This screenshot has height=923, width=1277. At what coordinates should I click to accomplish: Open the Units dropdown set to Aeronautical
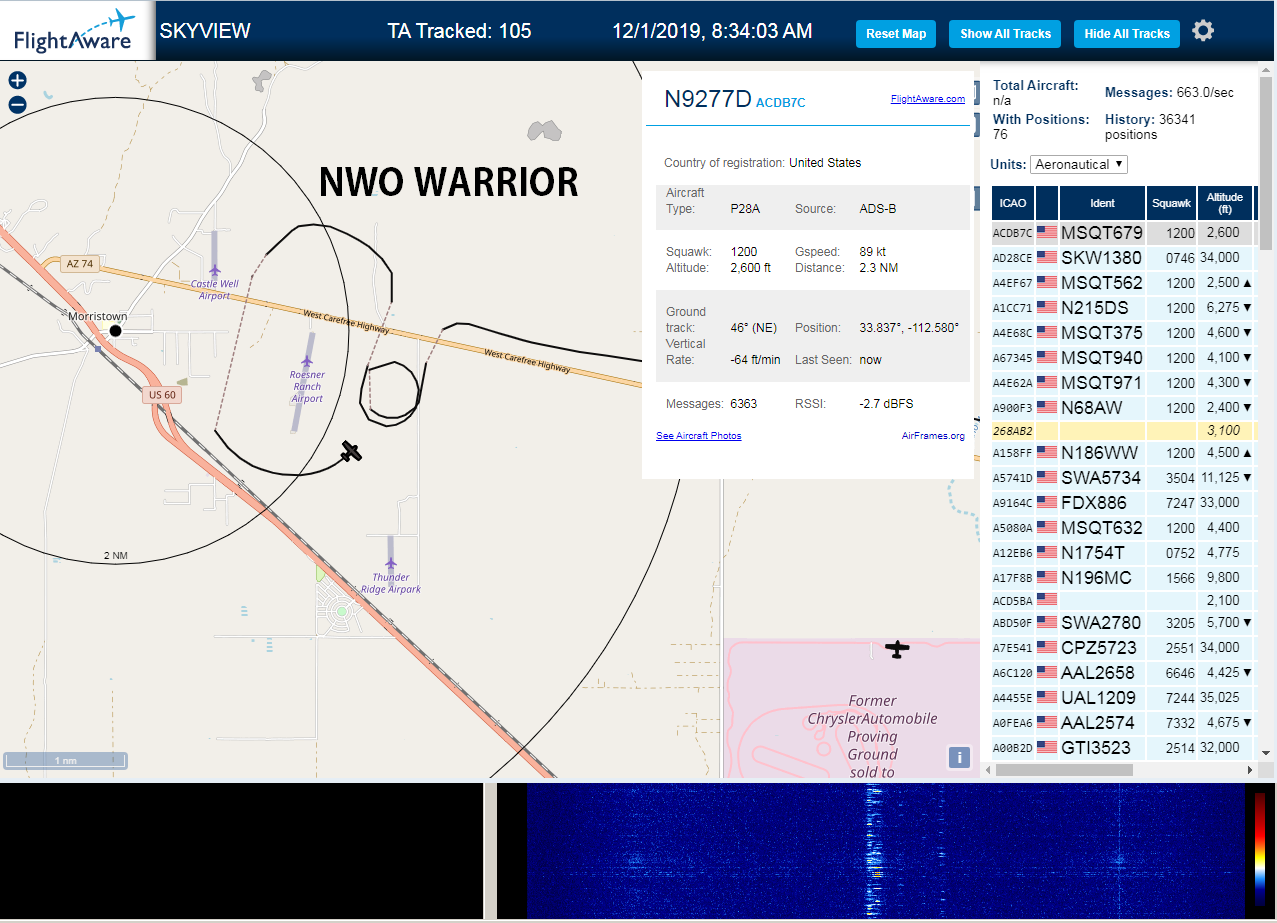(x=1079, y=164)
